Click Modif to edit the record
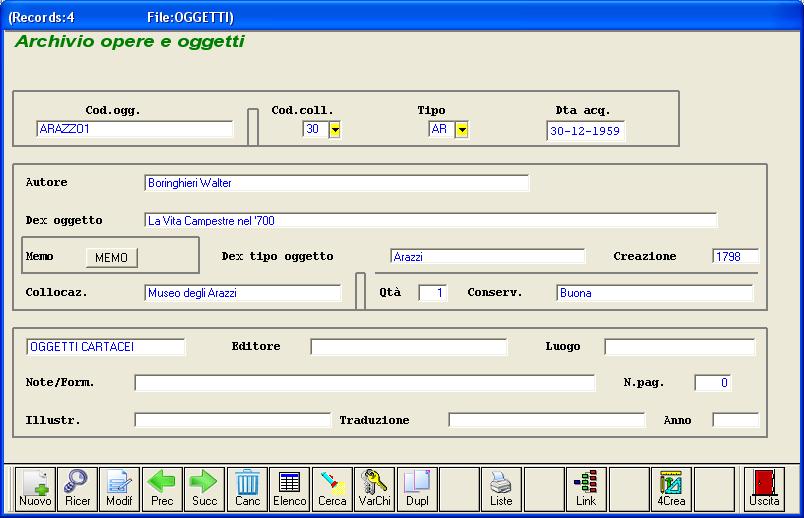804x518 pixels. point(119,489)
